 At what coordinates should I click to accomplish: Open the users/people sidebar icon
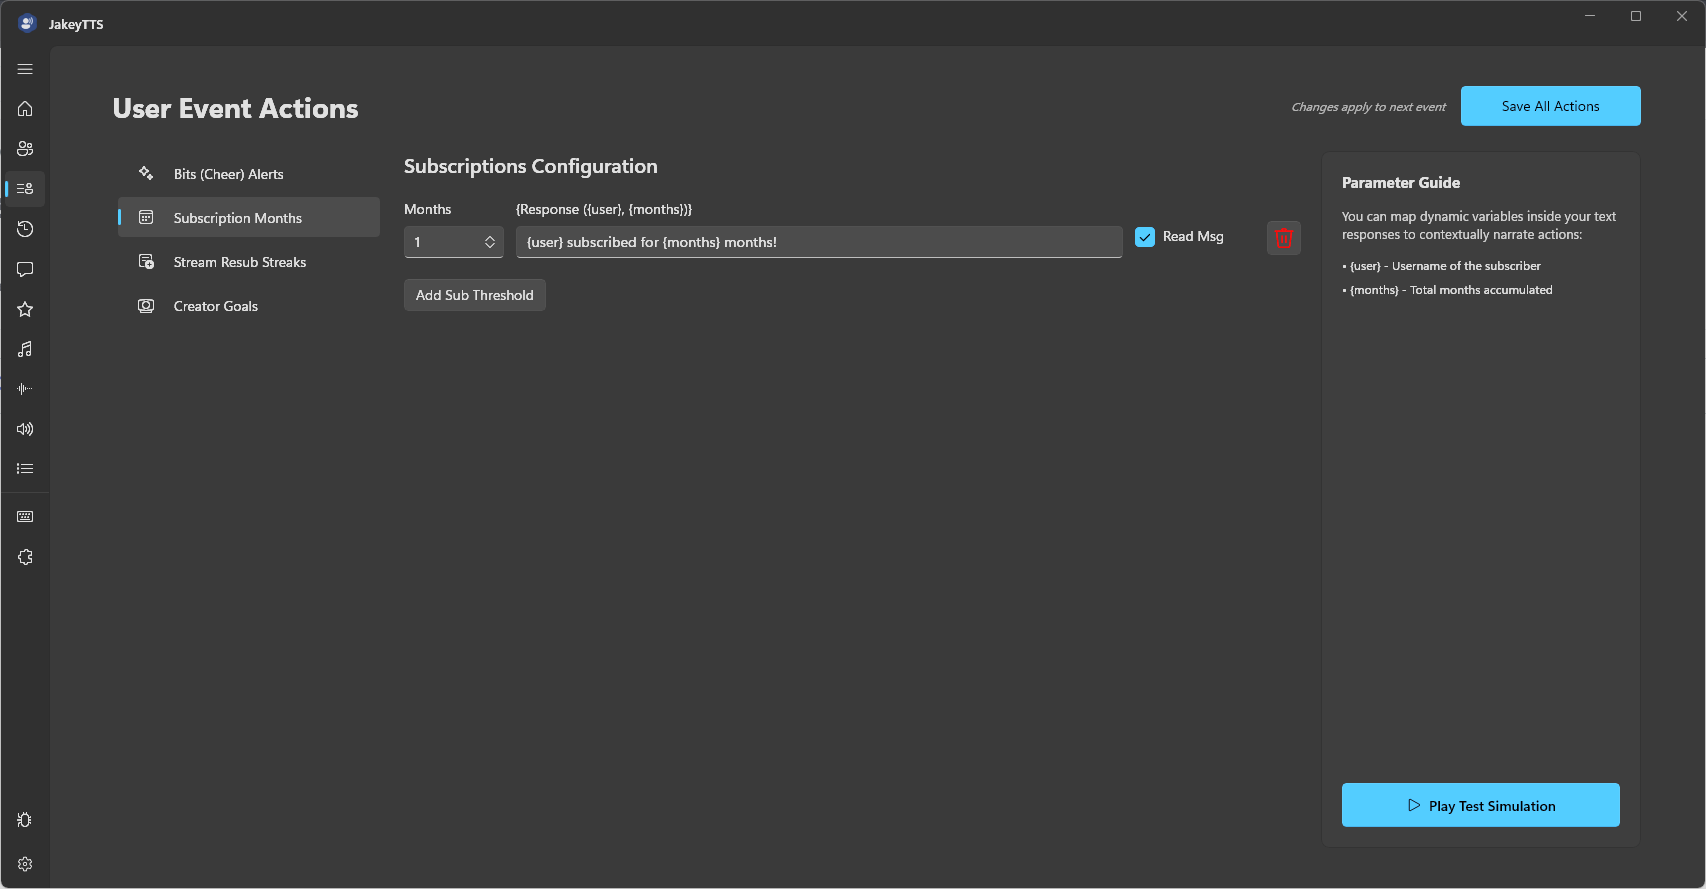[x=25, y=149]
